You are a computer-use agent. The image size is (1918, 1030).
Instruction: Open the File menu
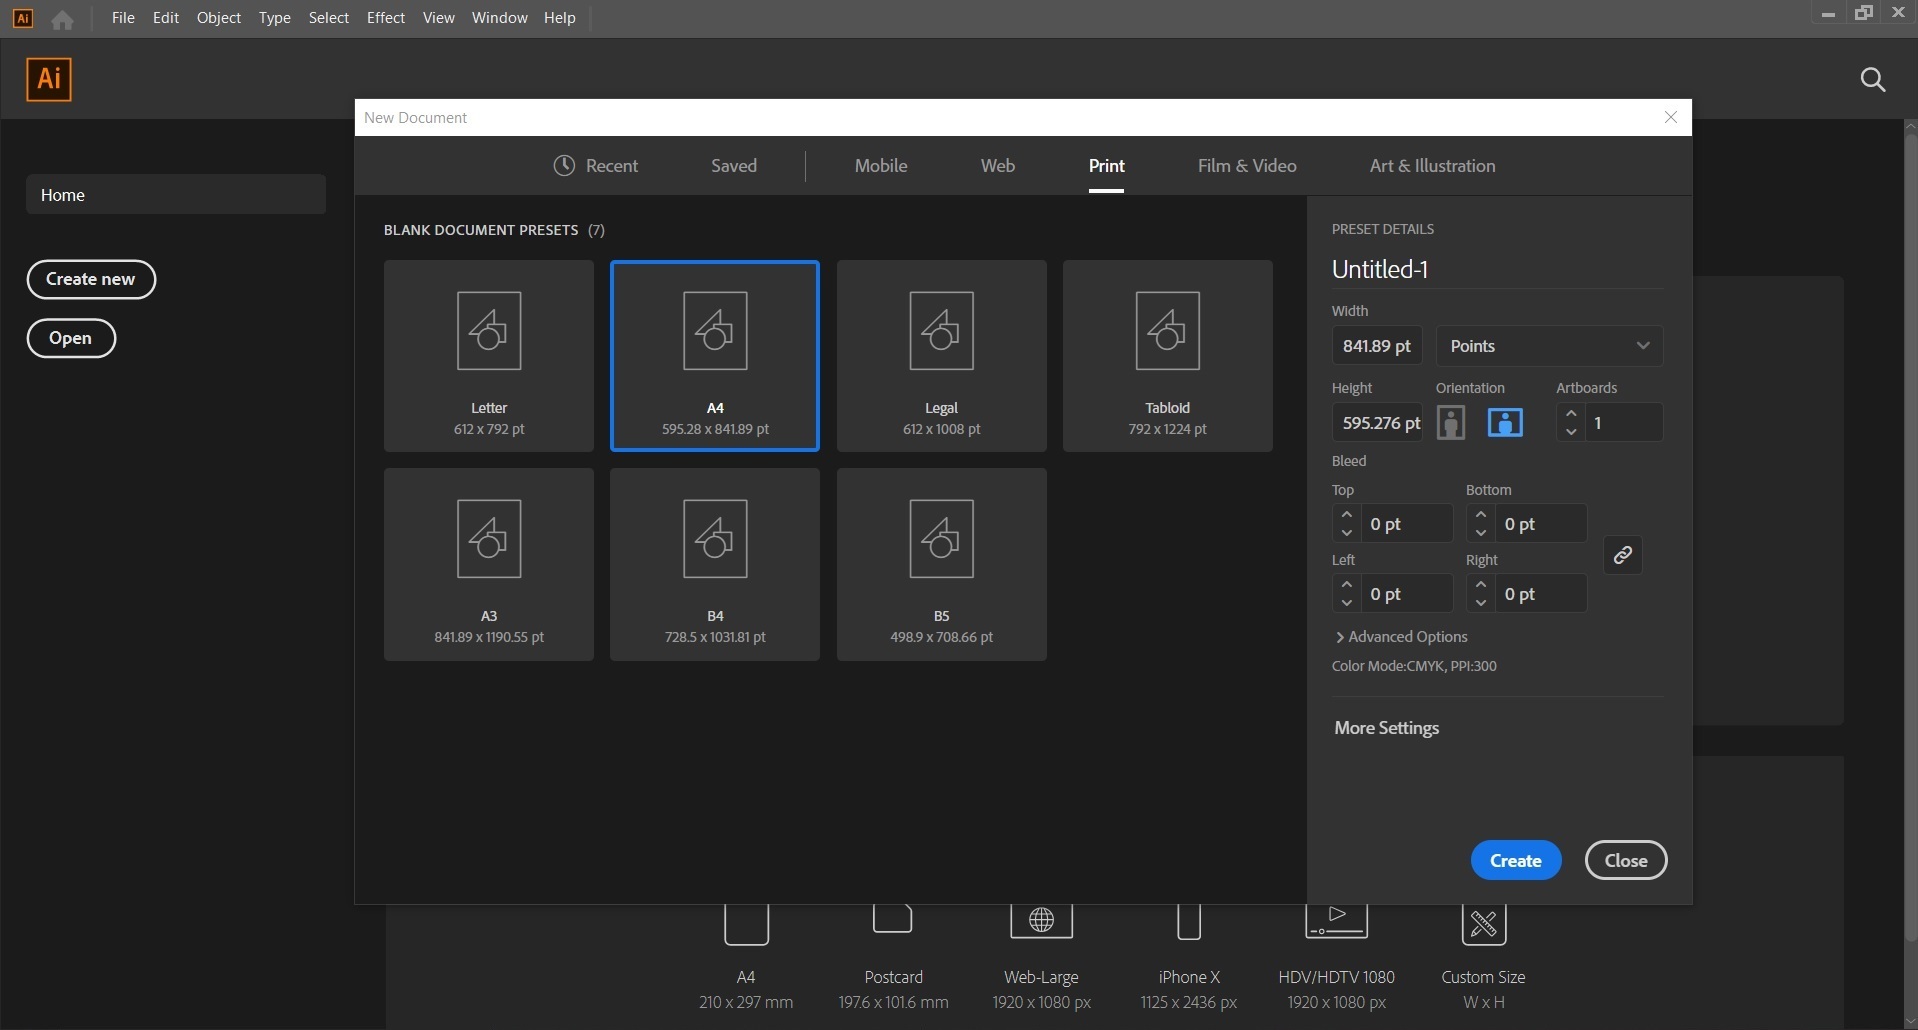point(123,18)
